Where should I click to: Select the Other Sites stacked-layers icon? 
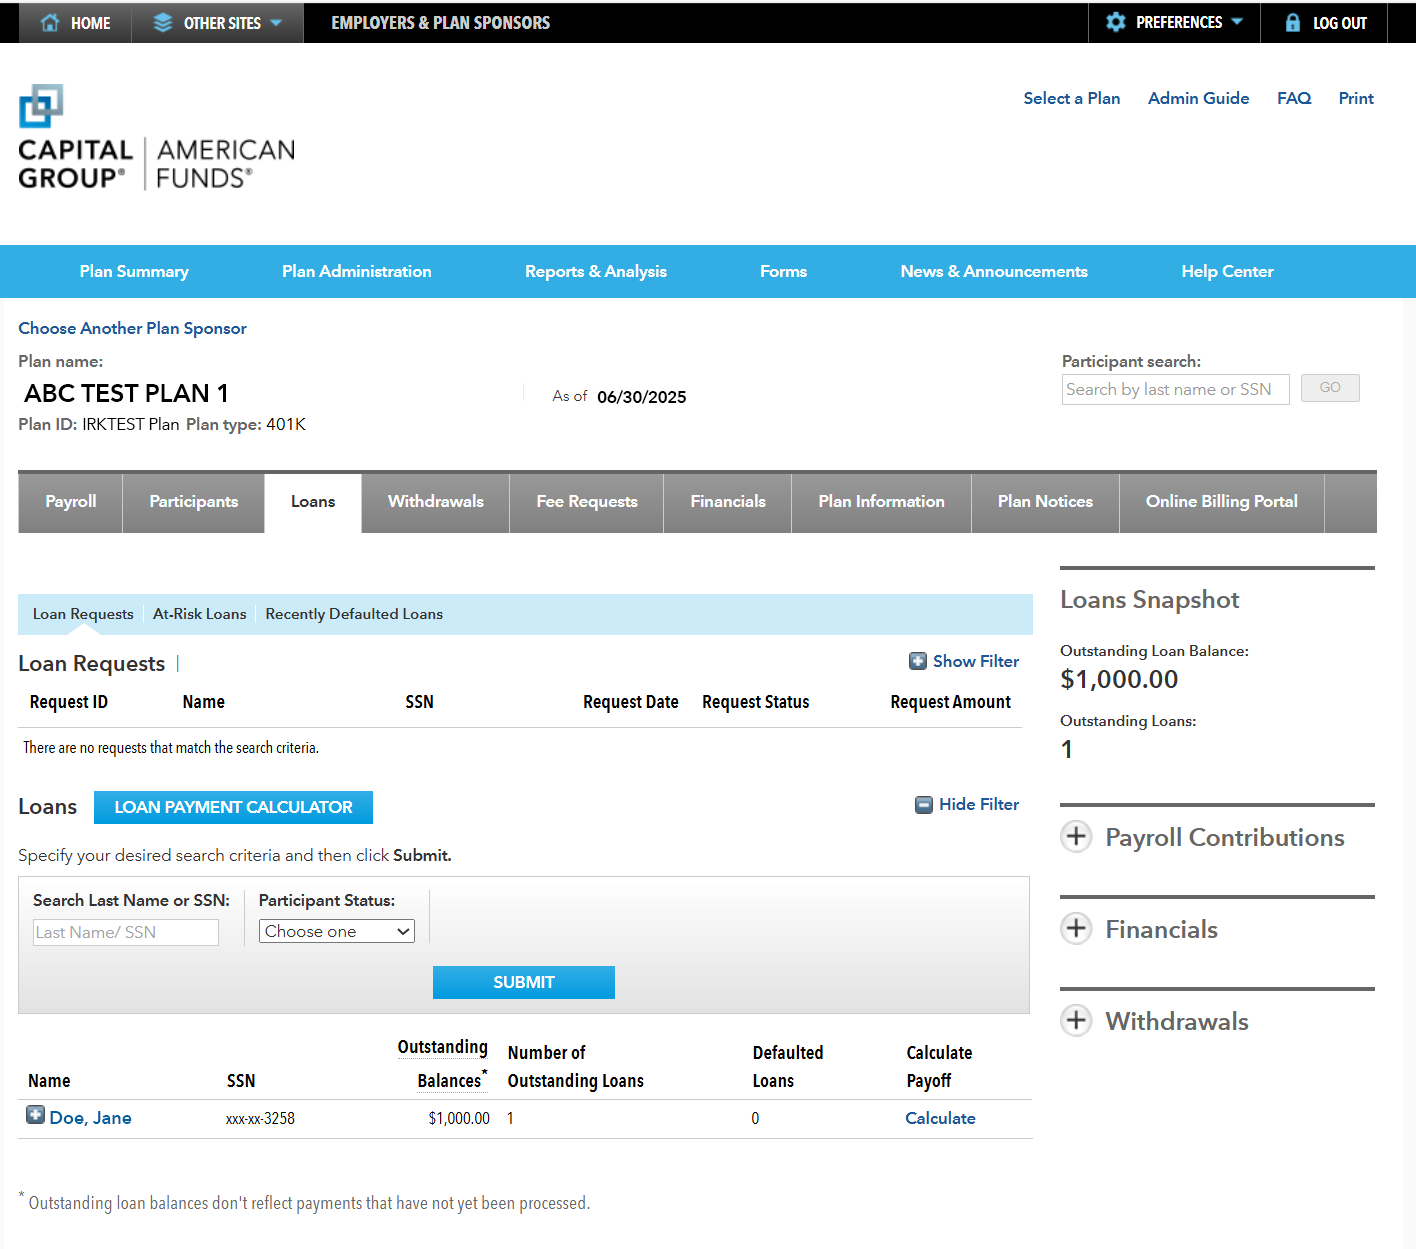point(162,22)
